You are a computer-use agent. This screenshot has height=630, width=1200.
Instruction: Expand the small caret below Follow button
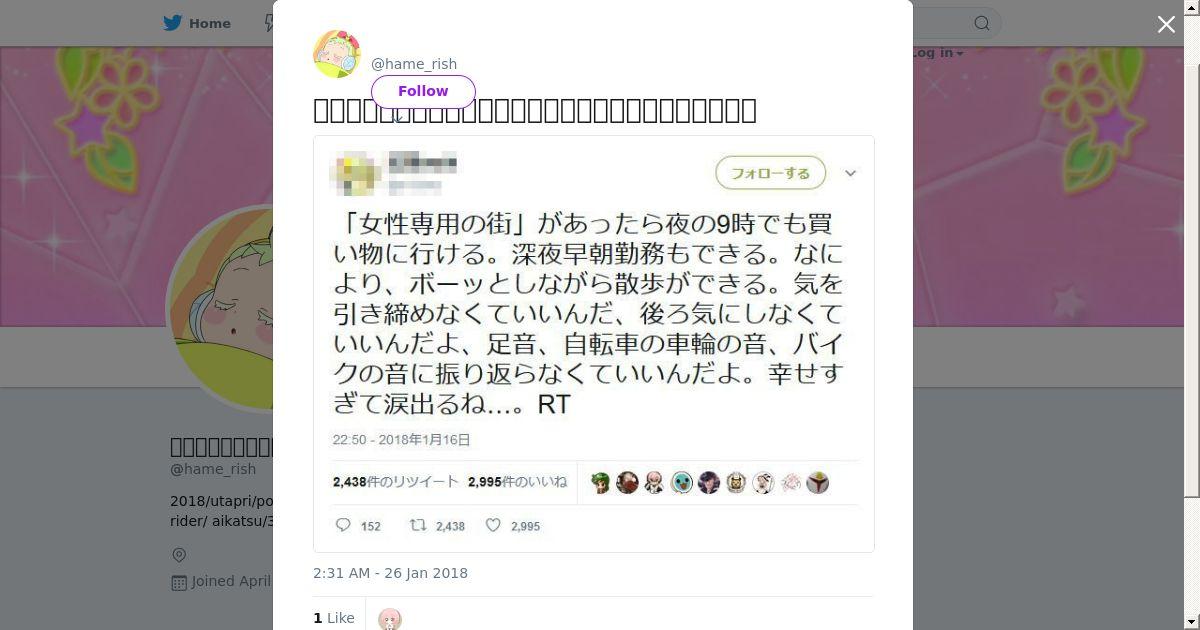pos(397,118)
